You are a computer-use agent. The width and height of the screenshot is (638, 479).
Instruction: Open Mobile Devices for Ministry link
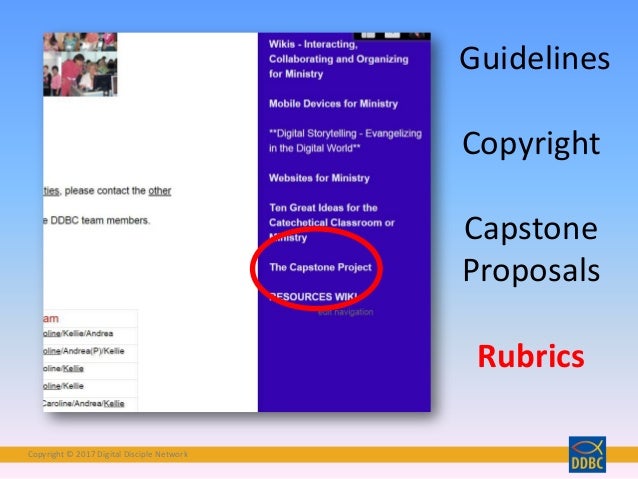333,104
